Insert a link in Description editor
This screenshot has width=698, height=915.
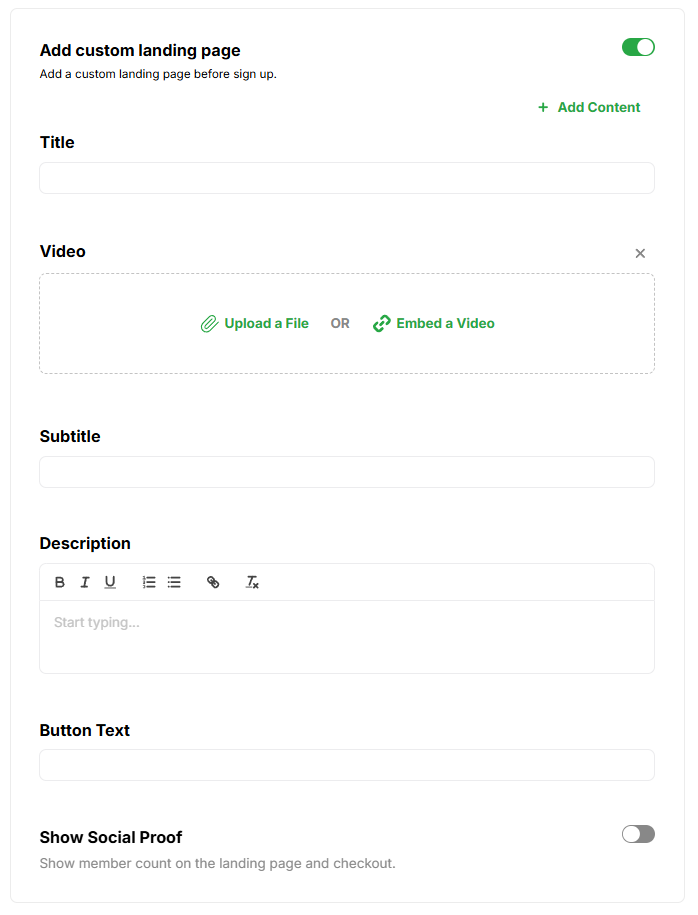[213, 582]
